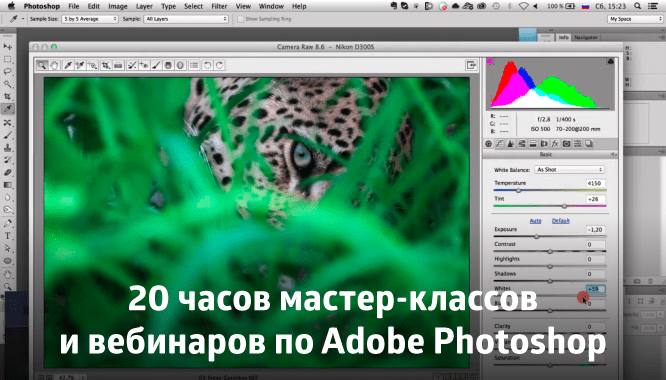Image resolution: width=666 pixels, height=380 pixels.
Task: Choose the Spot Removal tool
Action: (132, 65)
